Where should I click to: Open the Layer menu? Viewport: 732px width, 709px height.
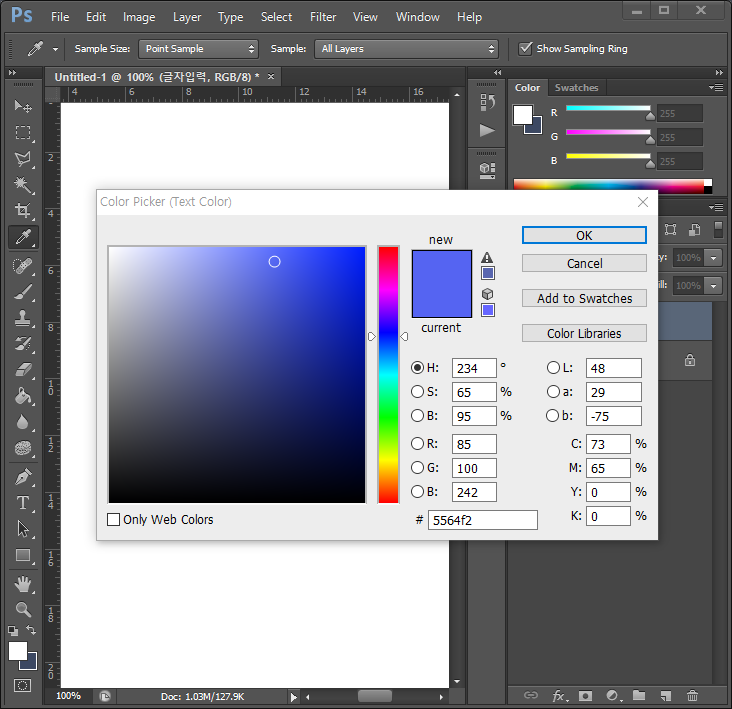pyautogui.click(x=187, y=17)
